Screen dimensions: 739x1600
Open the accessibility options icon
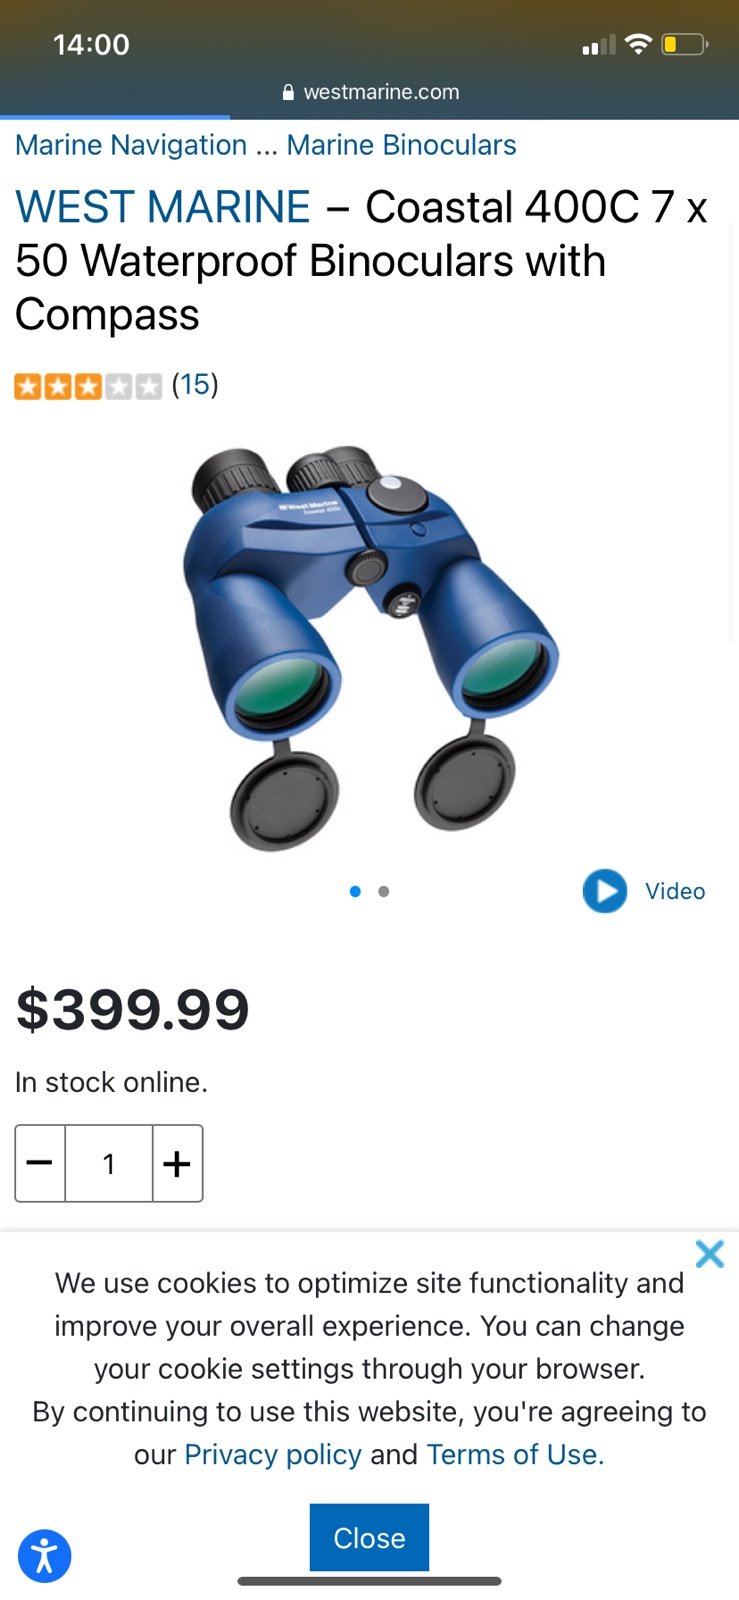coord(45,1556)
